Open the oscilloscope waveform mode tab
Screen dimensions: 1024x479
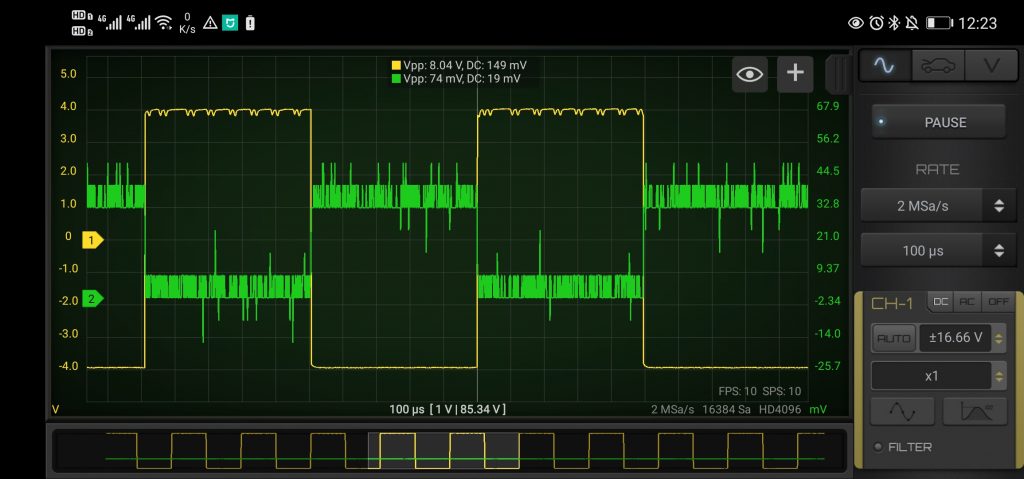point(885,65)
